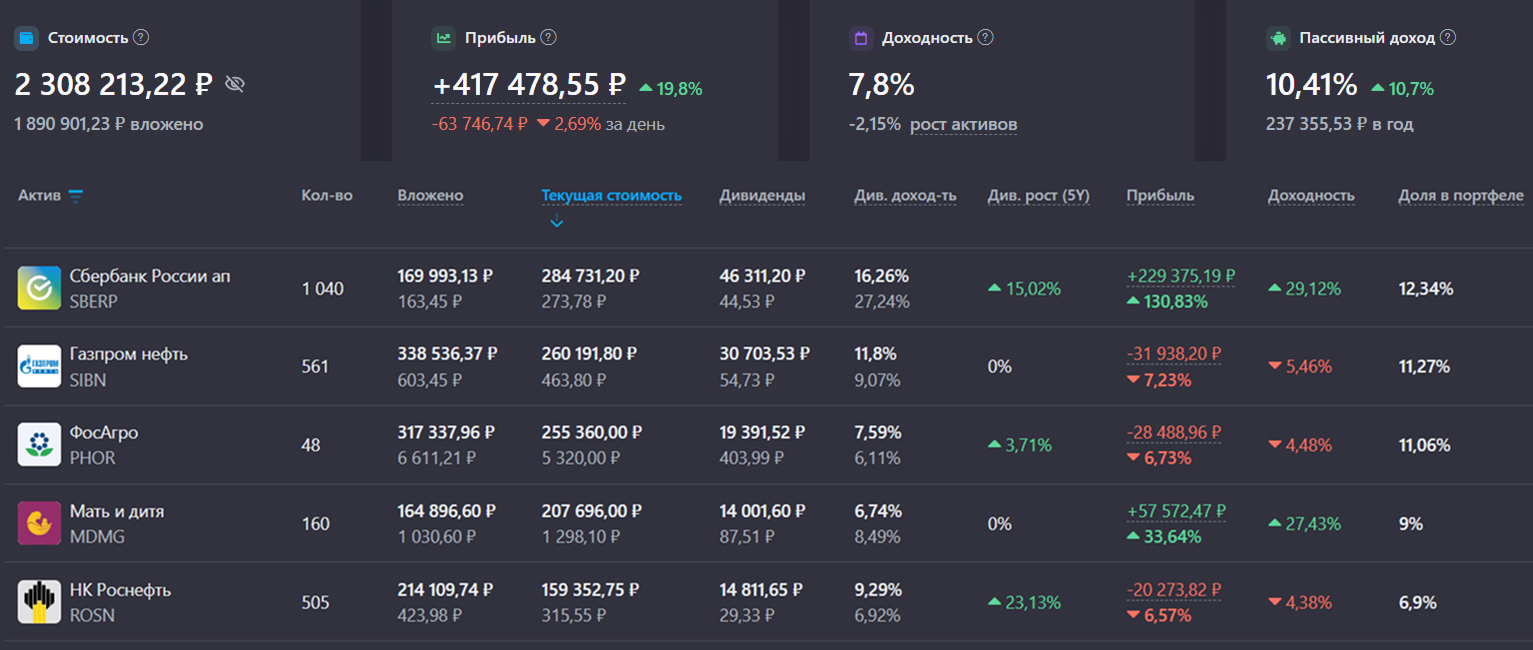Click the +417 478,55 ₽ profit value

(x=529, y=85)
